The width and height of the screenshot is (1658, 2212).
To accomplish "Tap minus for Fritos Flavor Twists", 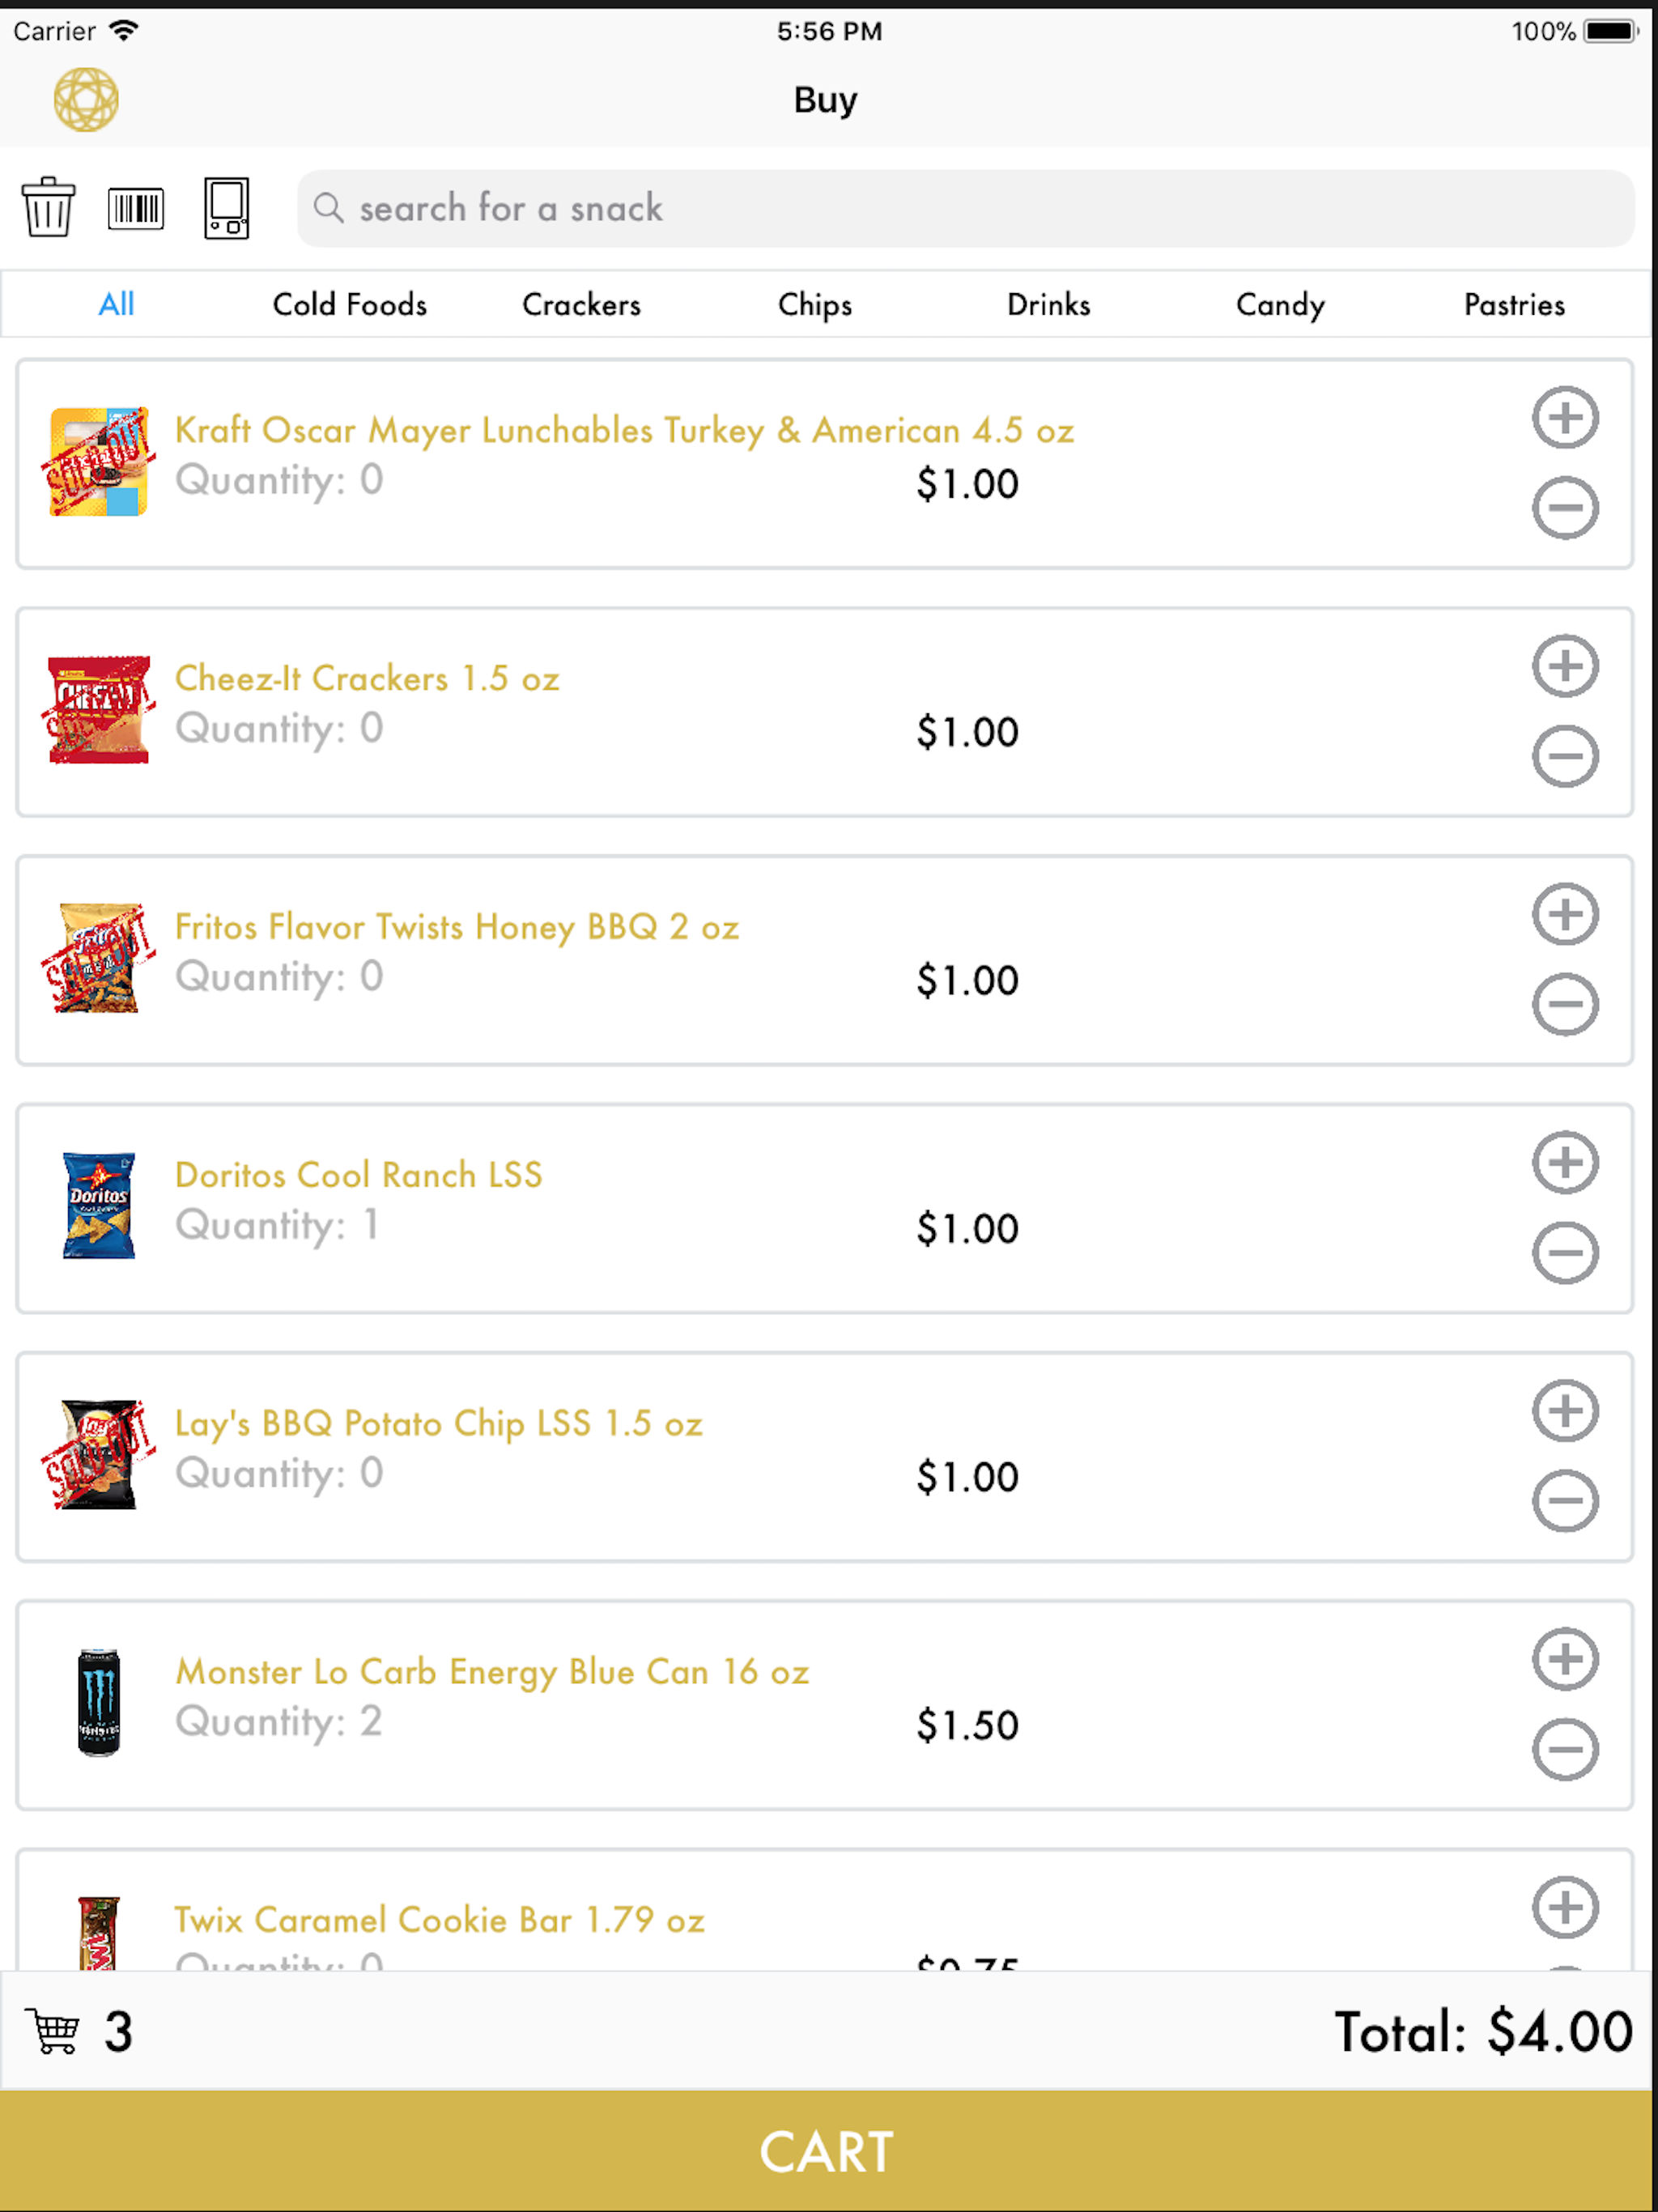I will [x=1565, y=1004].
